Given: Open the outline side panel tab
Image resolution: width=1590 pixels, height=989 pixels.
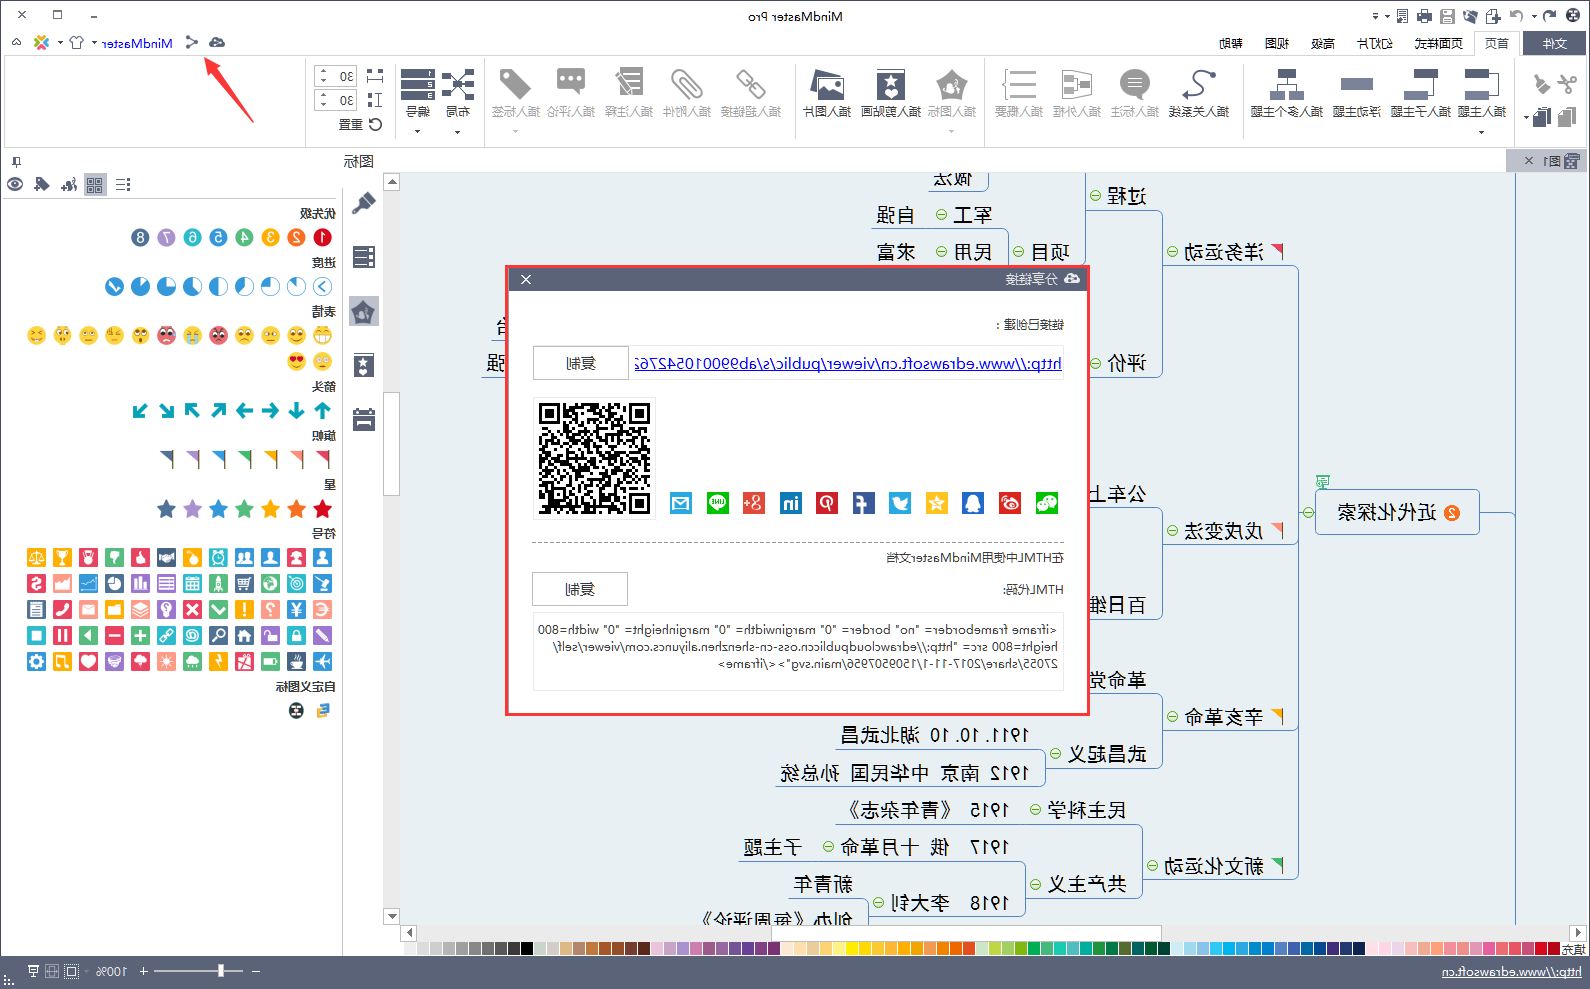Looking at the screenshot, I should tap(364, 257).
